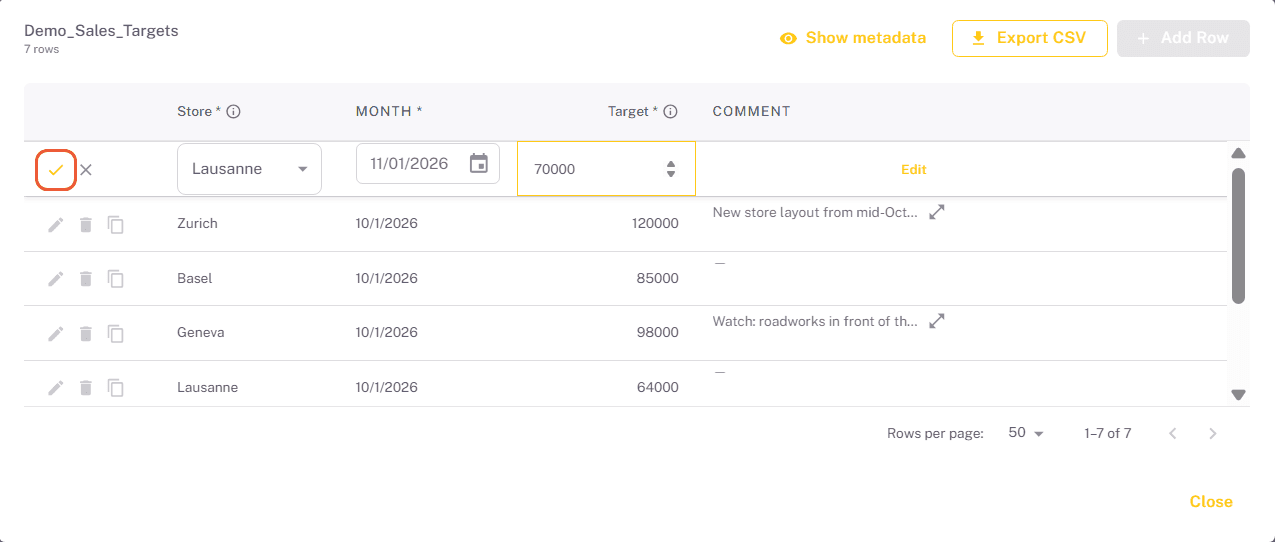Edit the Lausanne 64000 row with the pencil icon
This screenshot has width=1275, height=542.
[x=56, y=387]
